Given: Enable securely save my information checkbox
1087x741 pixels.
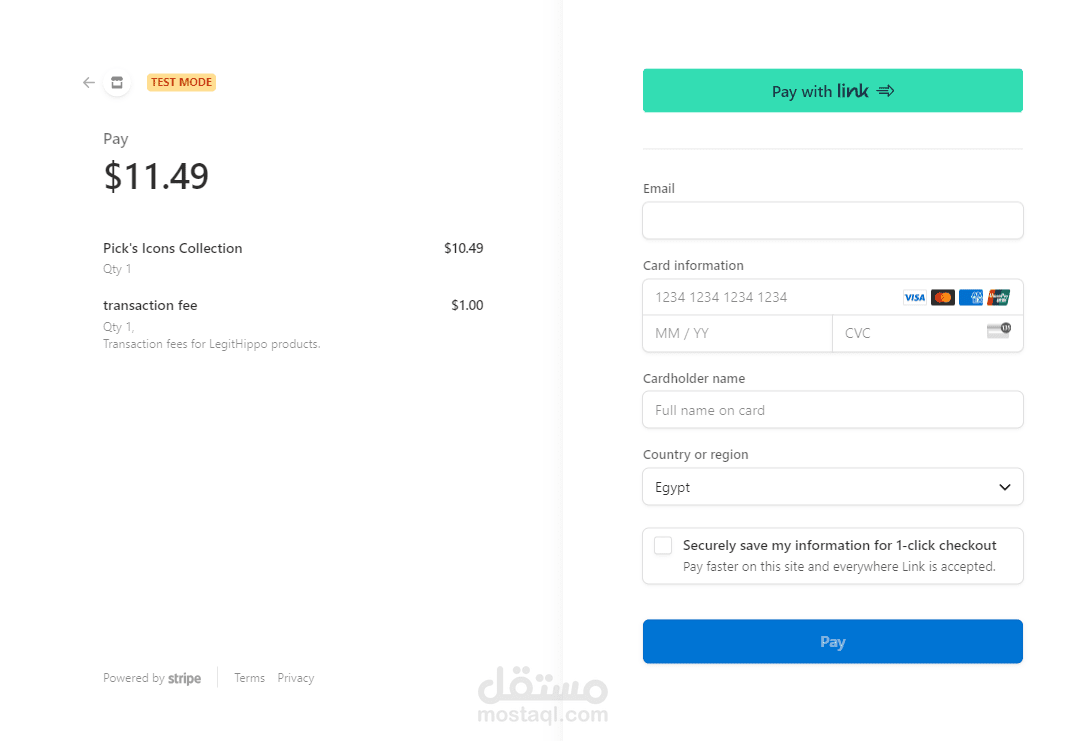Looking at the screenshot, I should (663, 545).
